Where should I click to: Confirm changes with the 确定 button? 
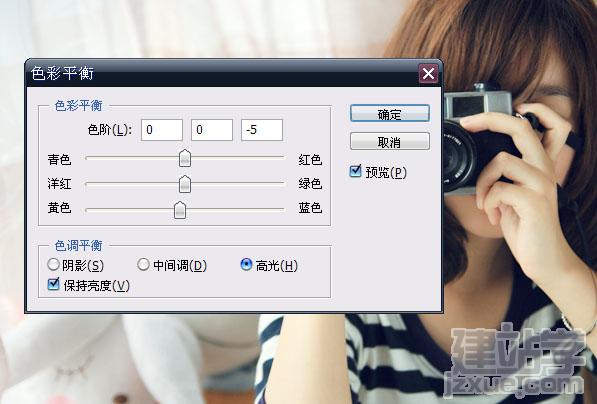point(390,113)
